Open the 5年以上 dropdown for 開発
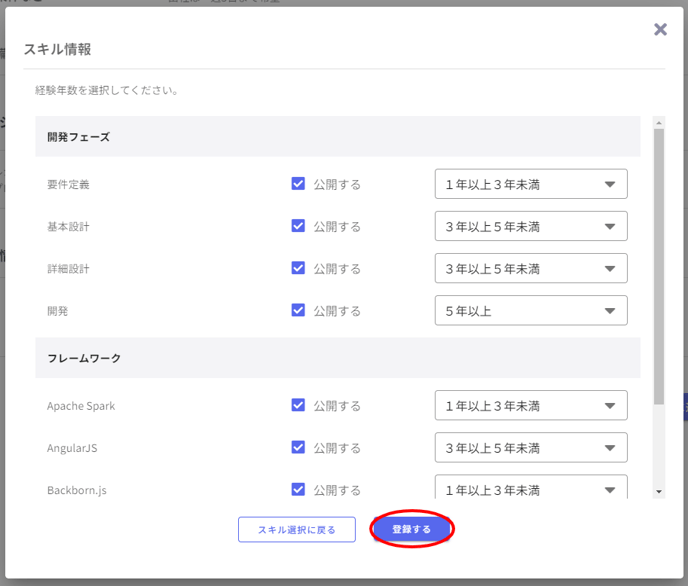 [x=530, y=310]
